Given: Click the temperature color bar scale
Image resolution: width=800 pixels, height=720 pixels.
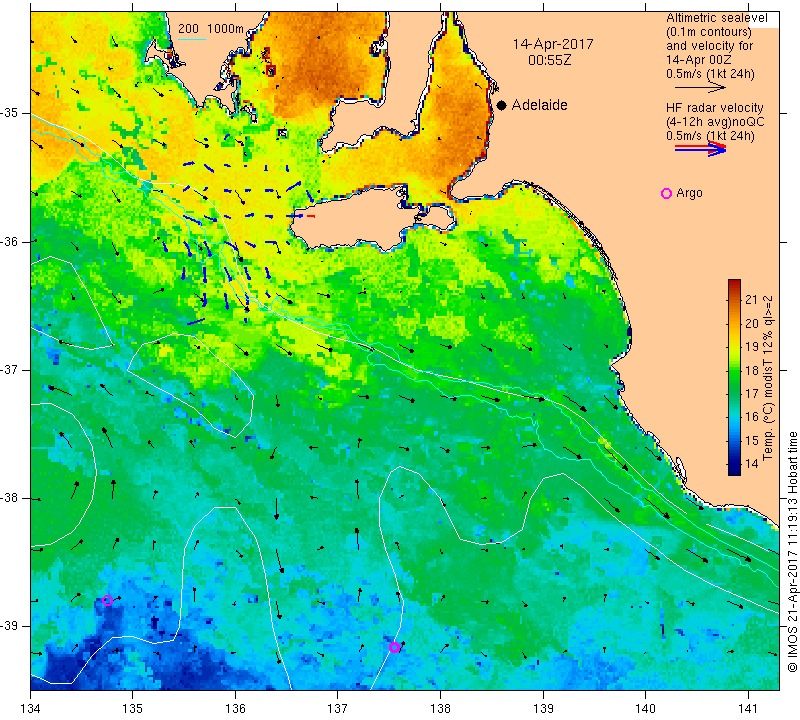Looking at the screenshot, I should (x=734, y=377).
